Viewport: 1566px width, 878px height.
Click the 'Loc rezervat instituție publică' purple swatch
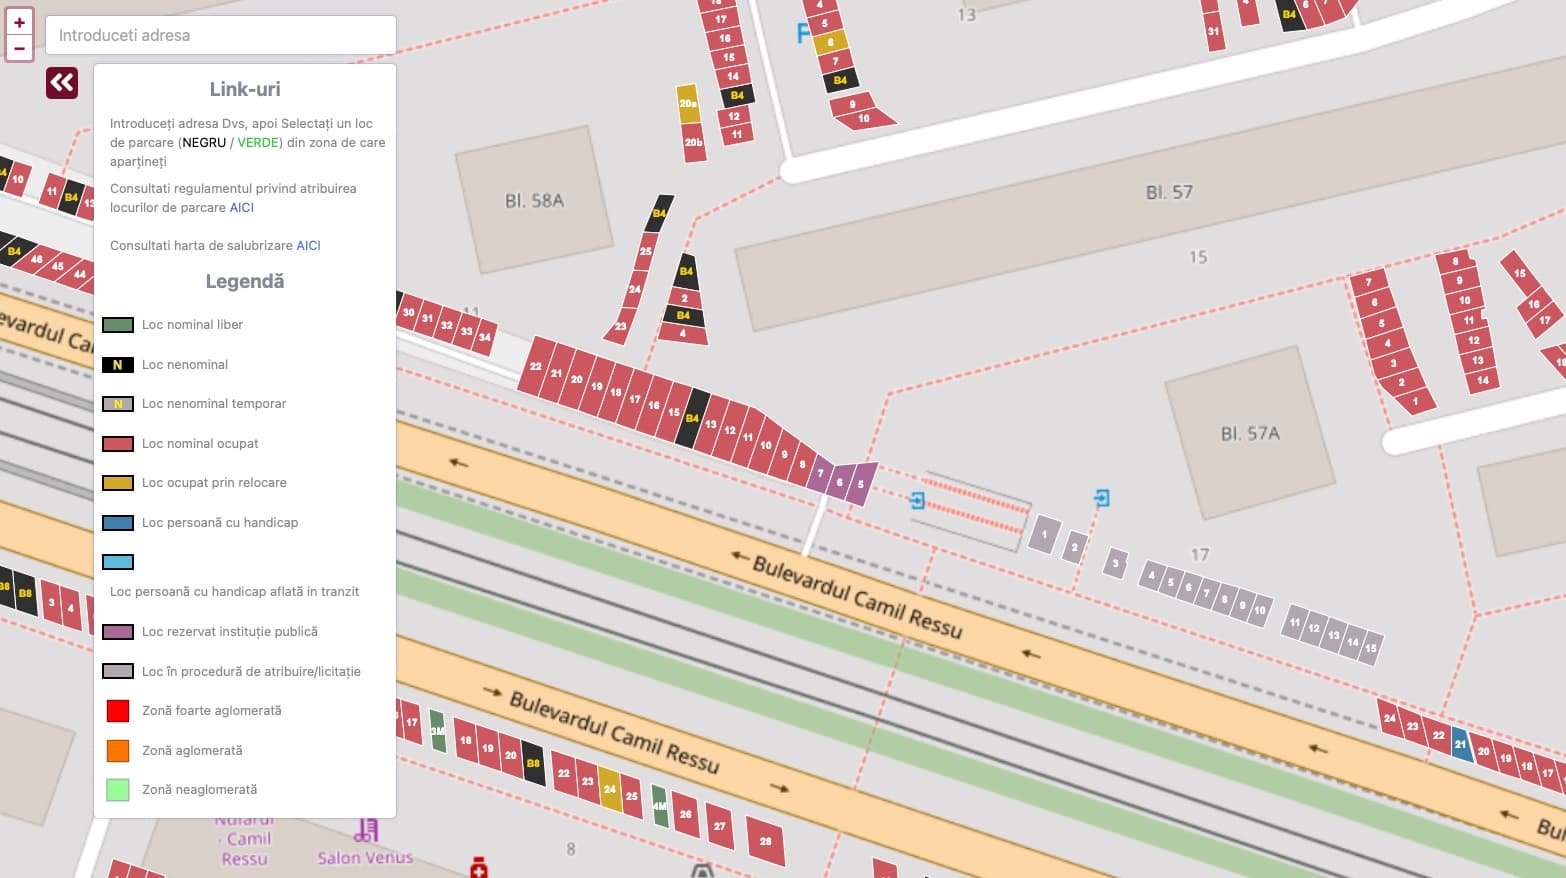[x=118, y=632]
